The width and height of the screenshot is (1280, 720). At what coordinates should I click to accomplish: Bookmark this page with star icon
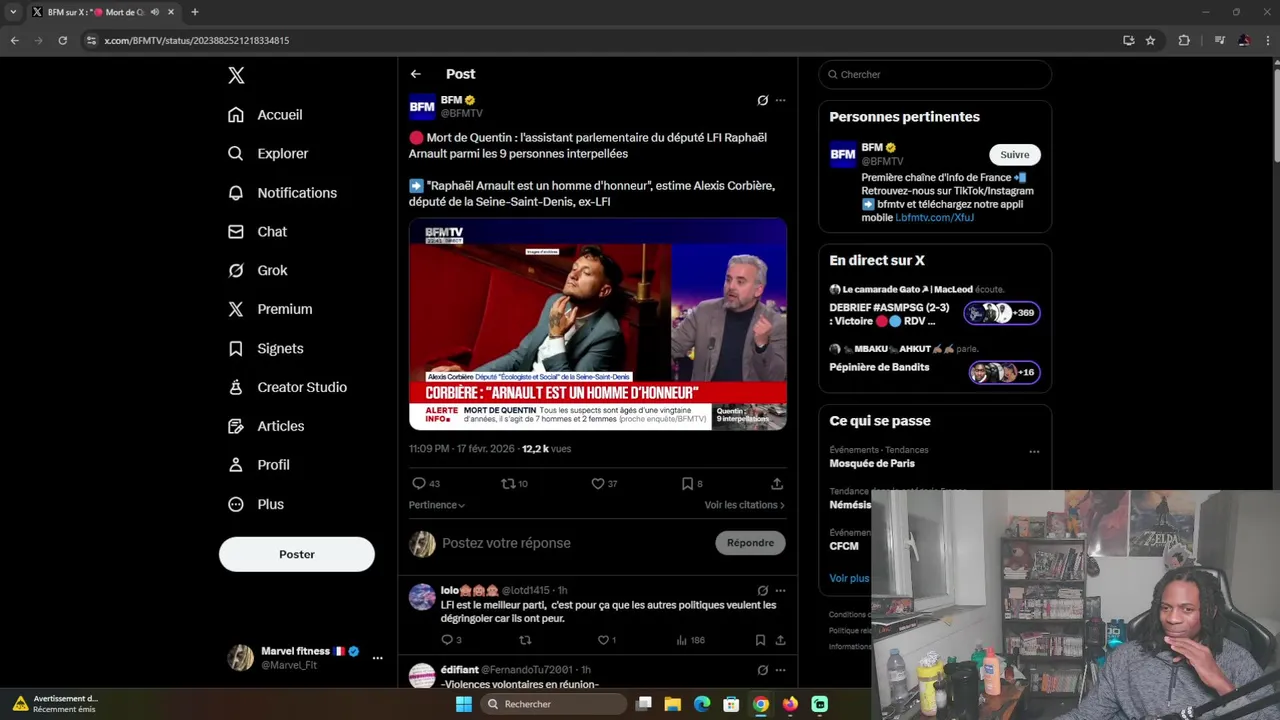pos(1150,40)
